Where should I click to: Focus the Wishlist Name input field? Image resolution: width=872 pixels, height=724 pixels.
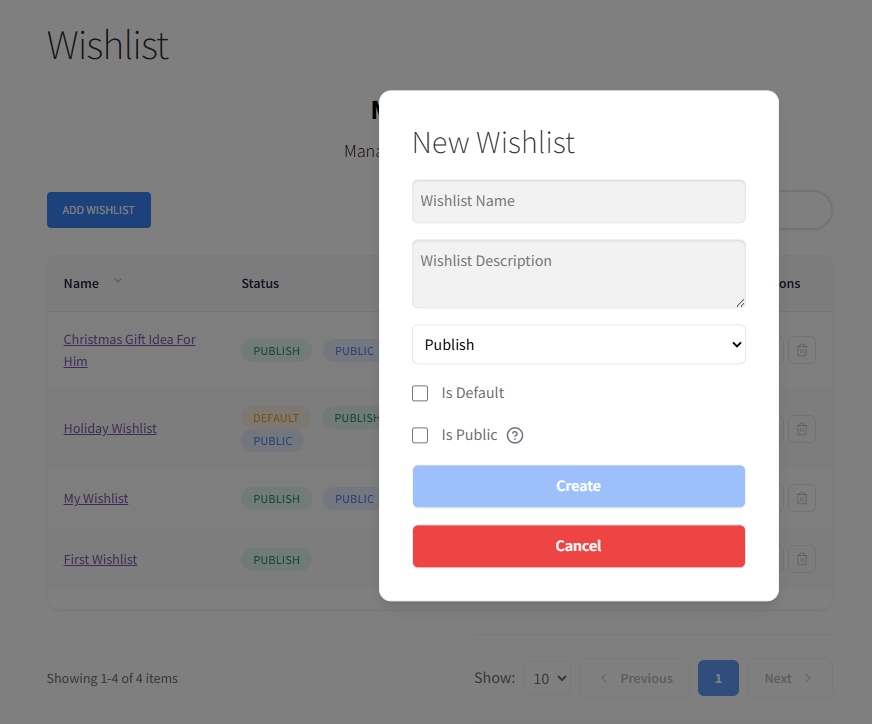coord(578,201)
